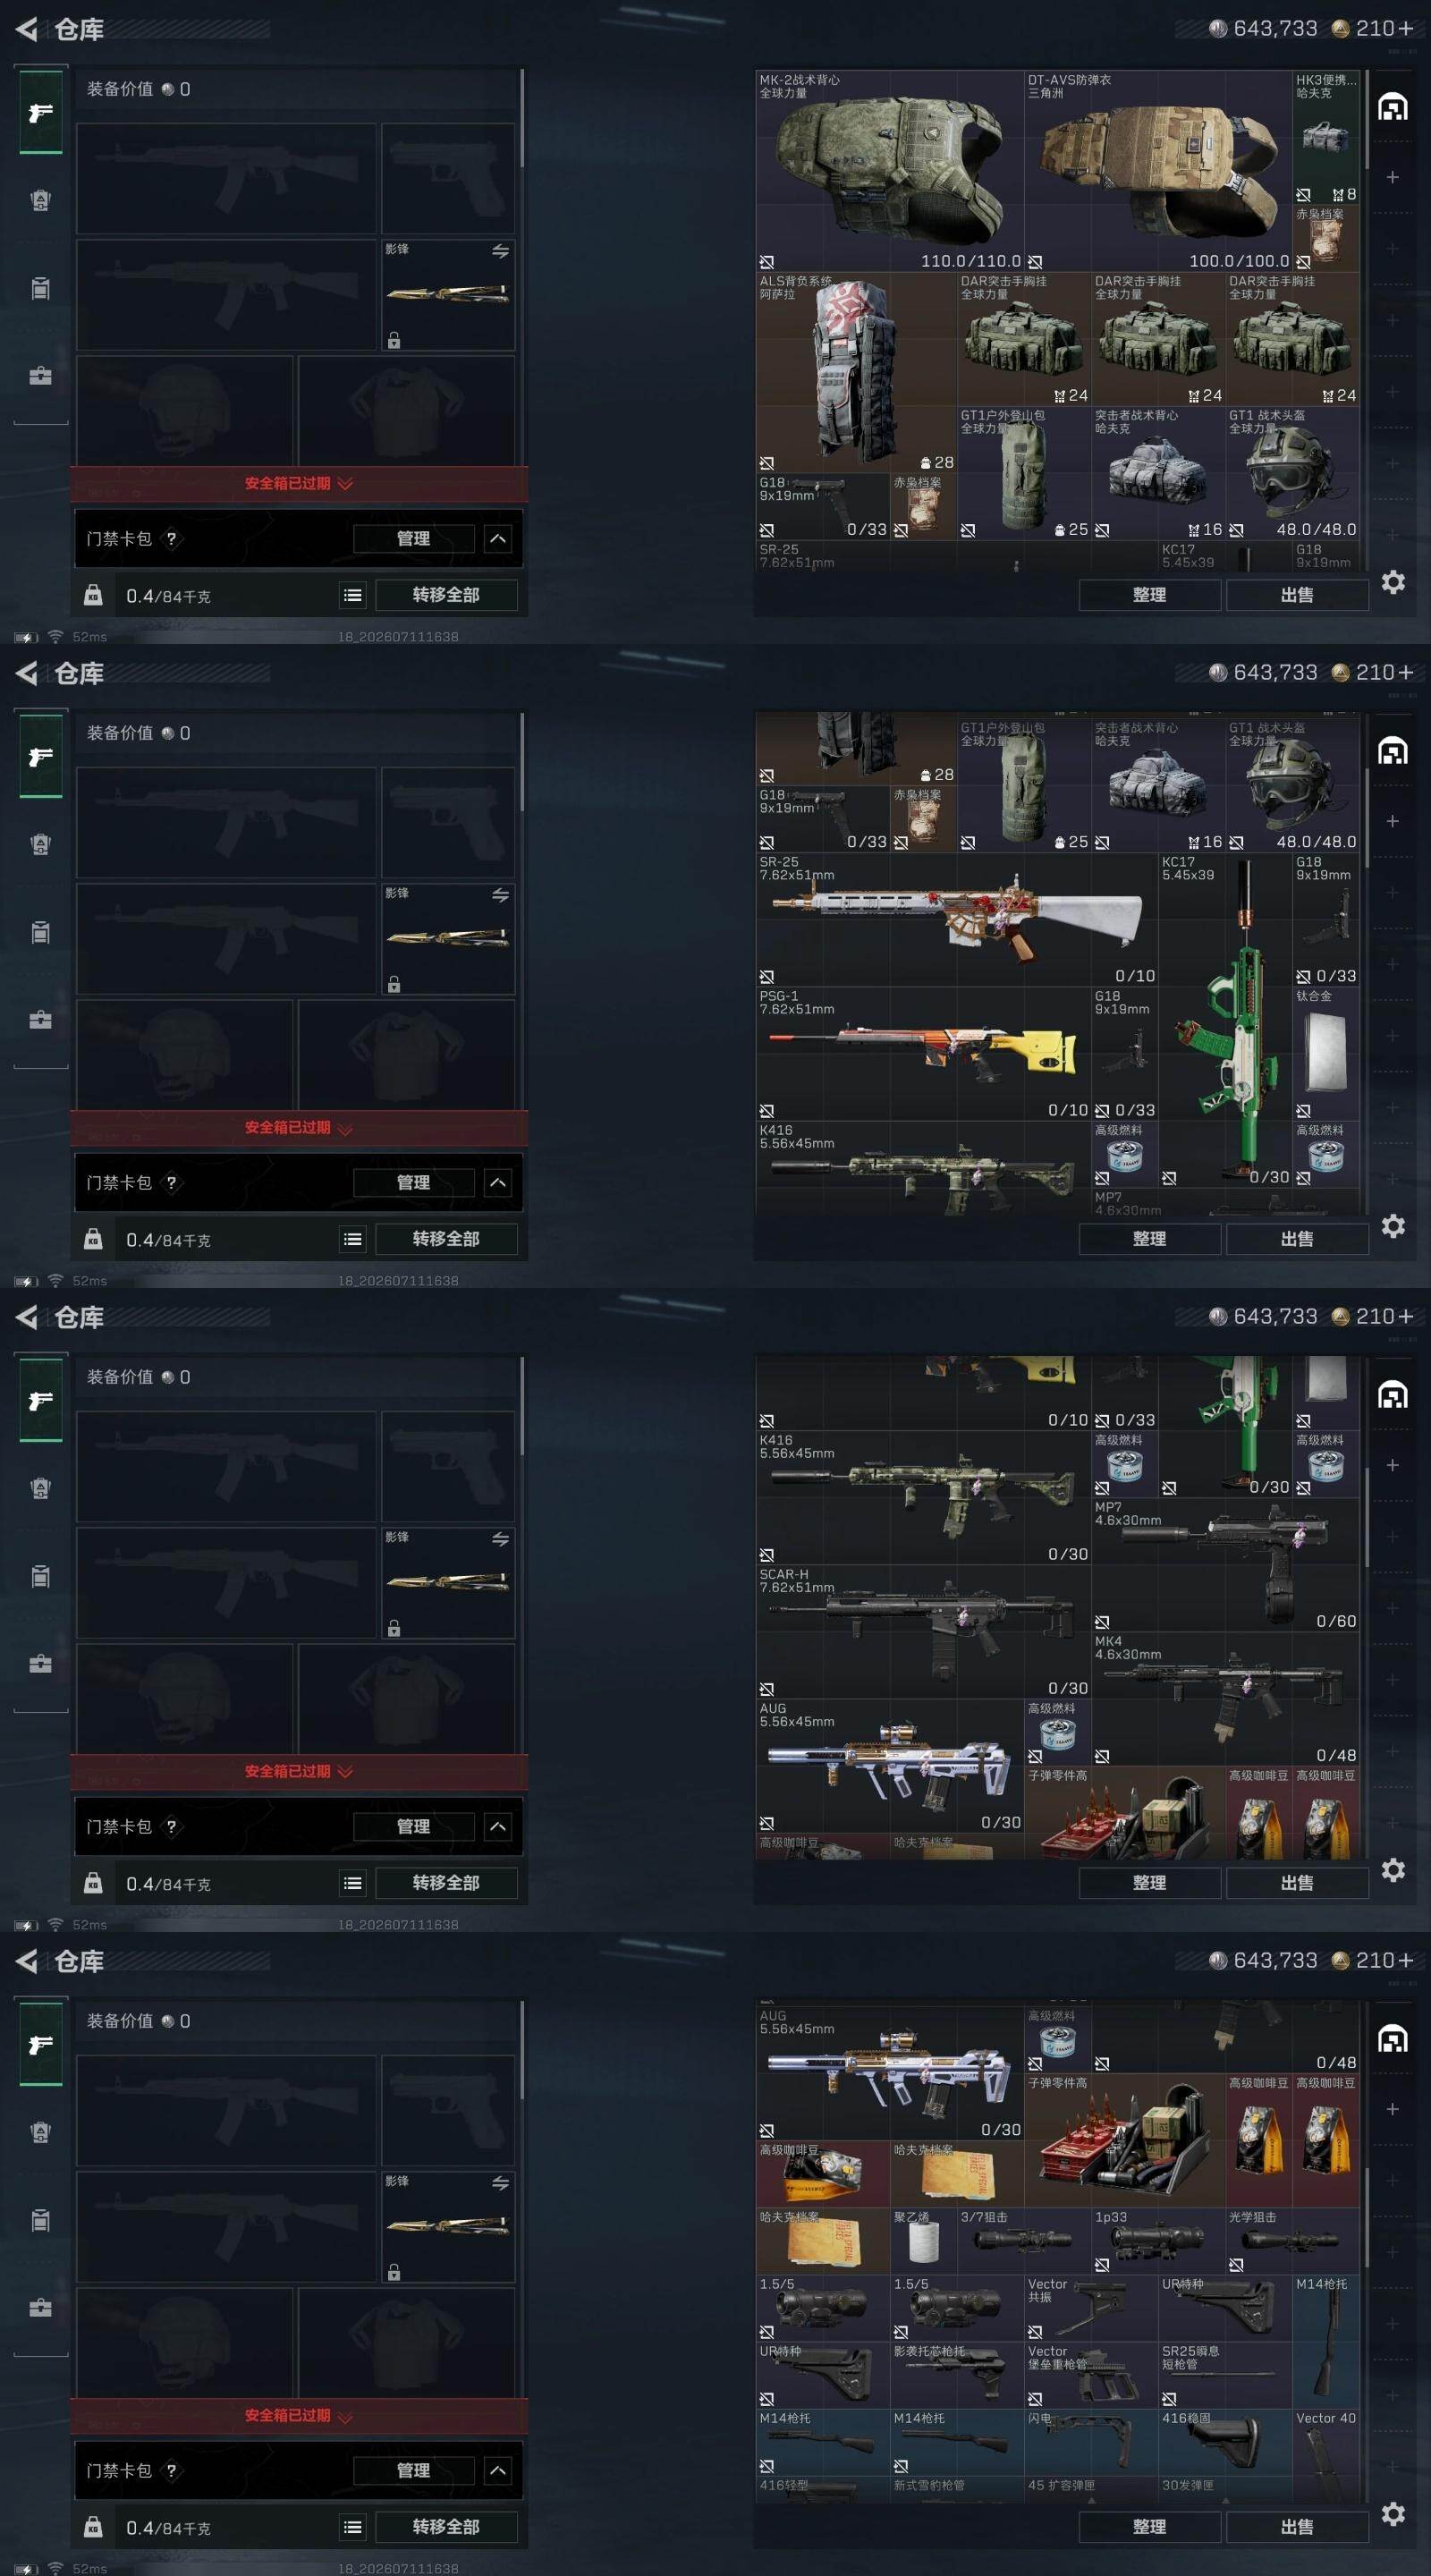Expand the 安全箱已过期 bar in the DT-AVS armor view

tap(299, 483)
